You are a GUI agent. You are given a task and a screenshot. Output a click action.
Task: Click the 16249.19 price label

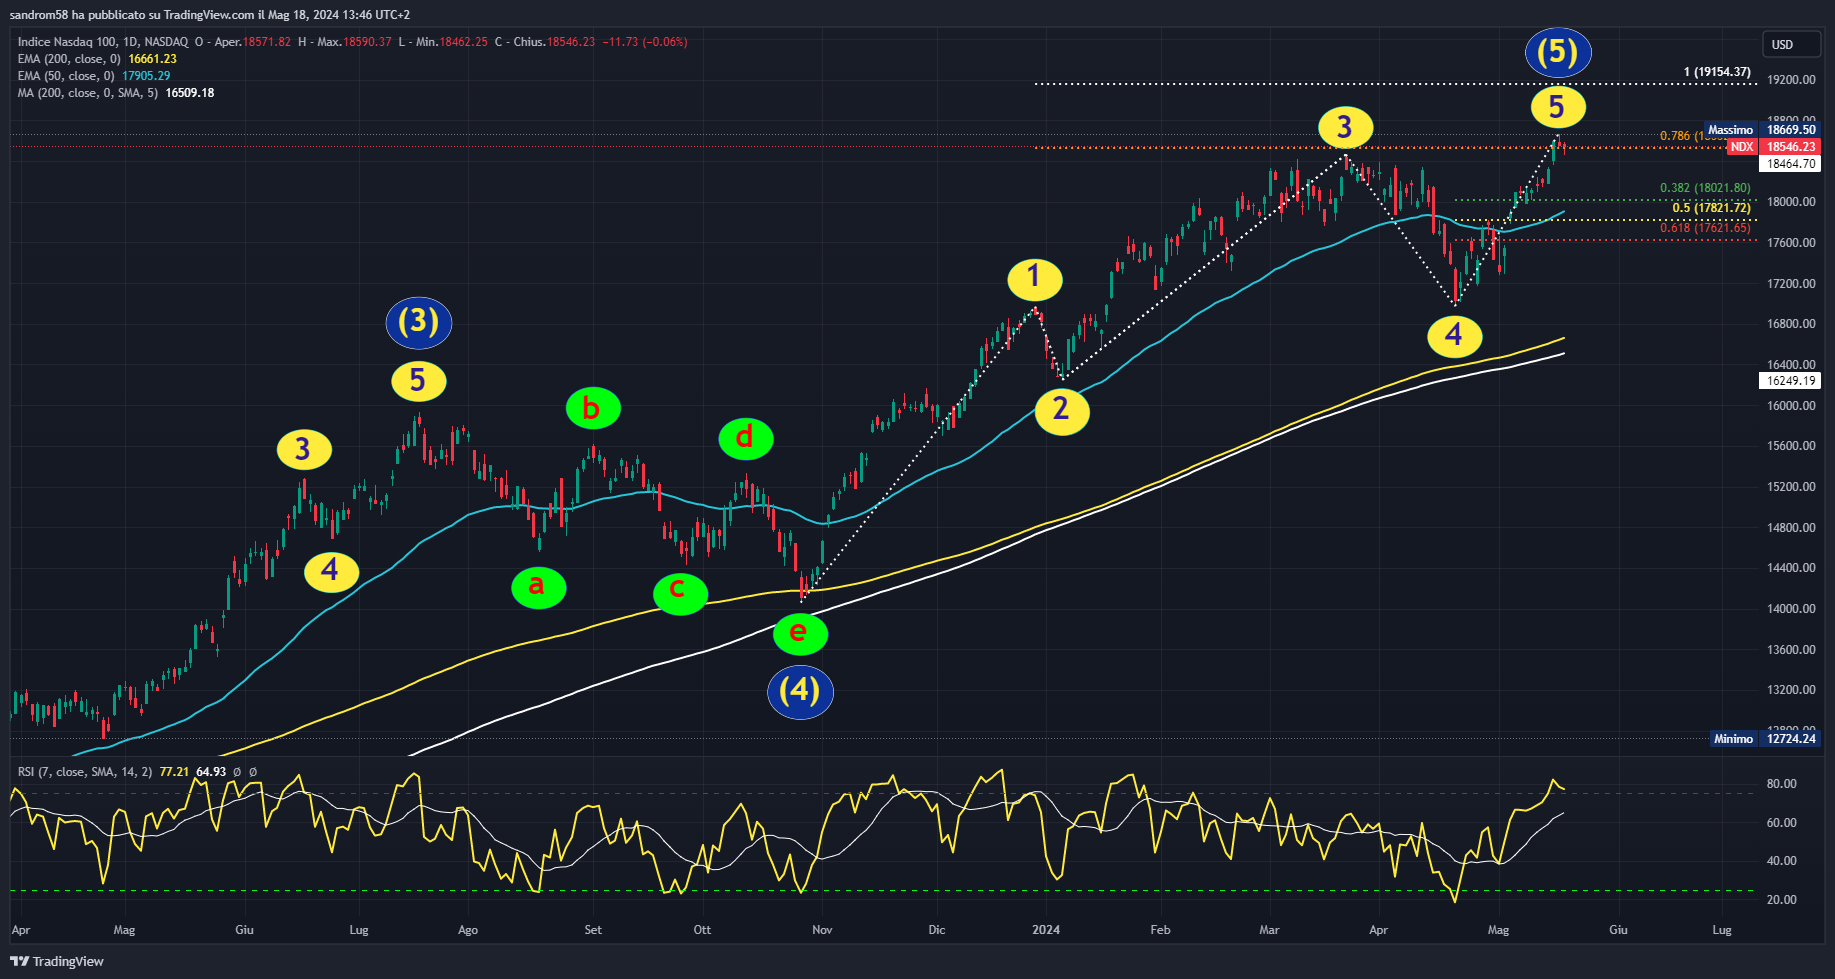point(1790,381)
